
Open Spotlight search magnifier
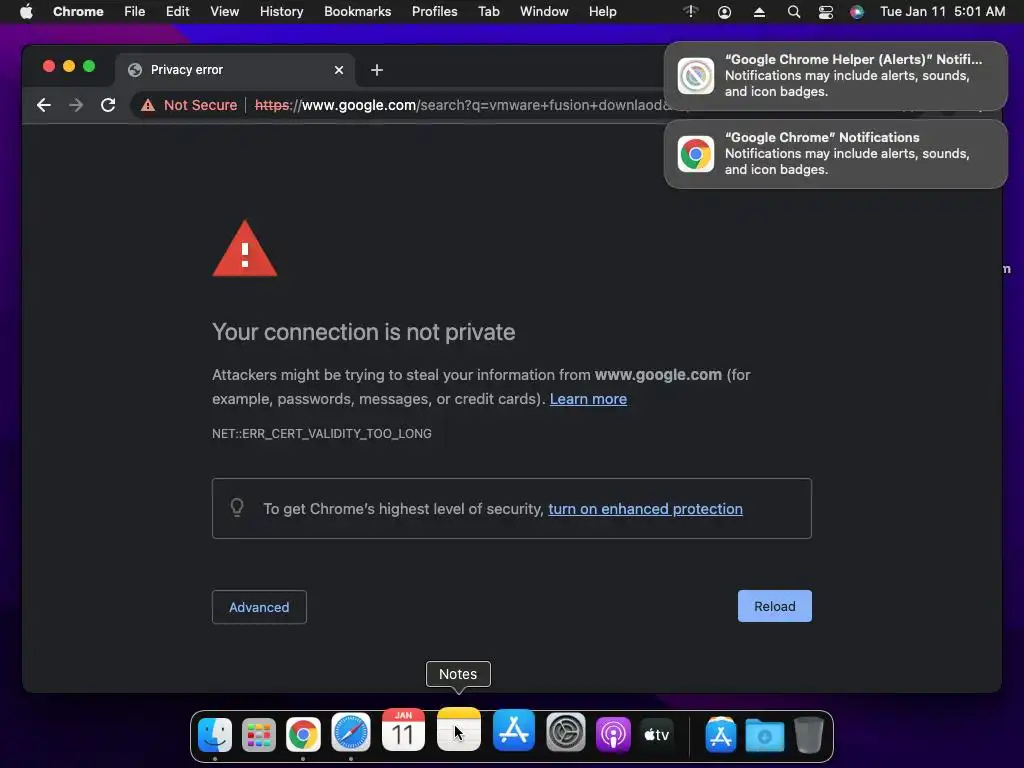coord(793,12)
